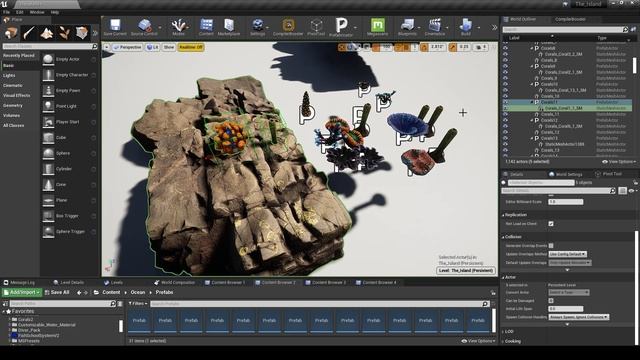The height and width of the screenshot is (360, 640).
Task: Open the Cinematics toolbar icon
Action: point(435,27)
